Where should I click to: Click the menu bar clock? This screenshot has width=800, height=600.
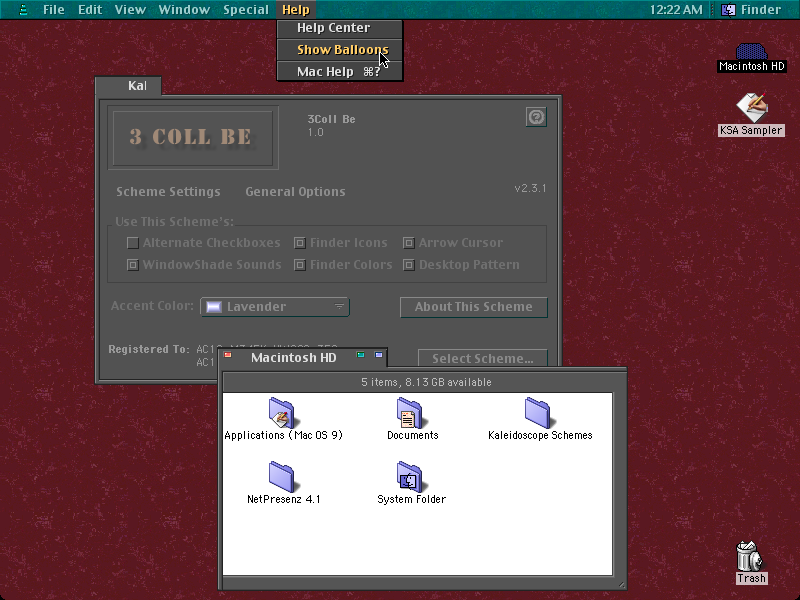676,10
